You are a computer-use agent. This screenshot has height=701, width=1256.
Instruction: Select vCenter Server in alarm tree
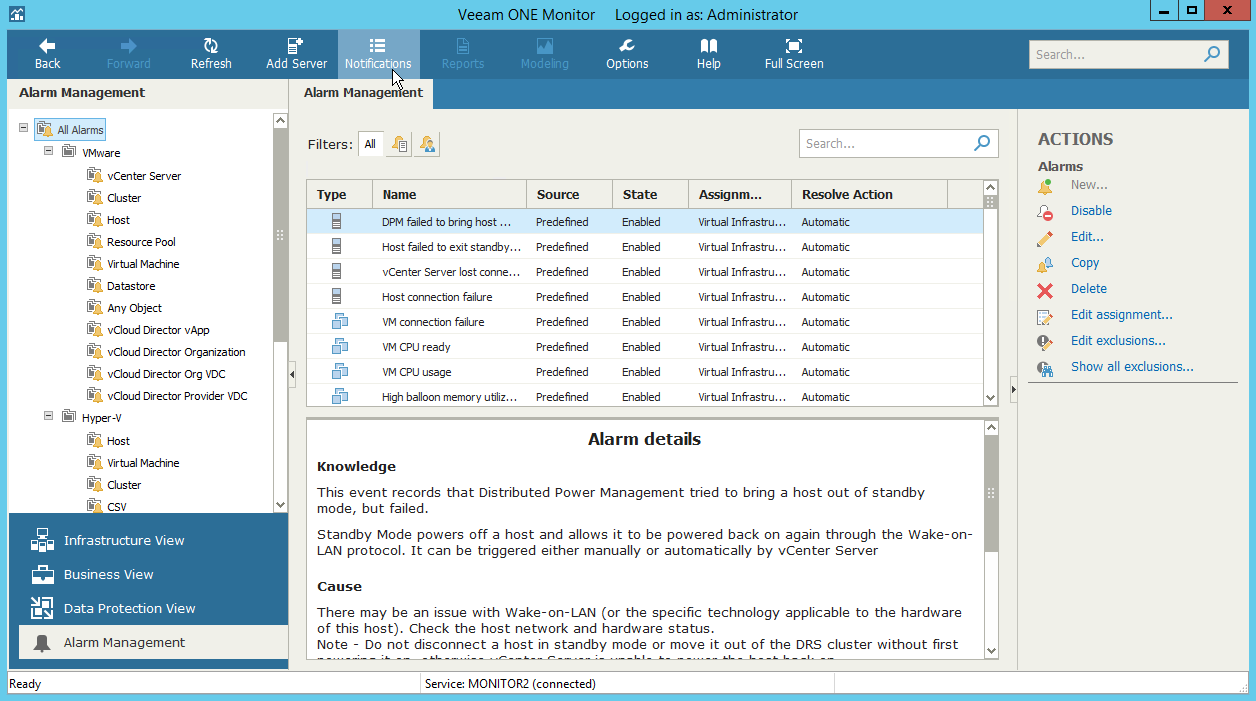click(144, 176)
